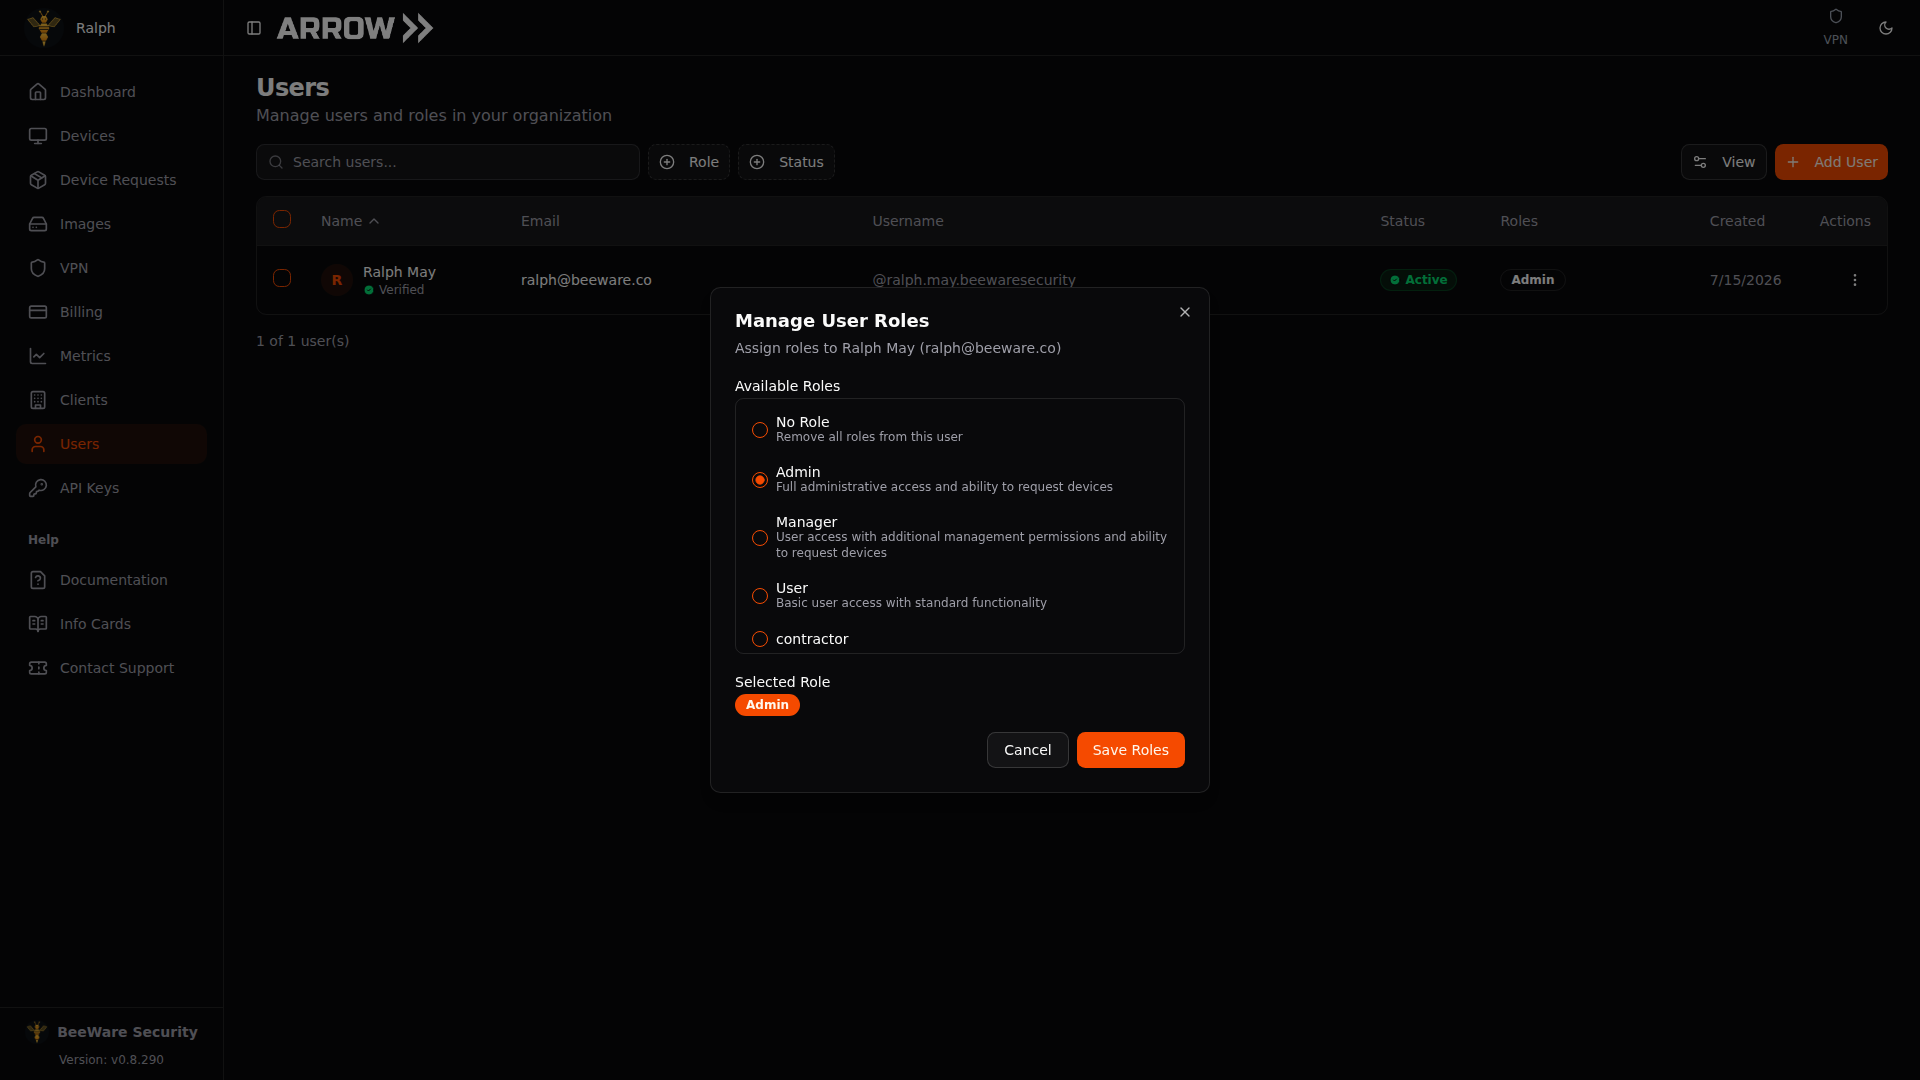1920x1080 pixels.
Task: Open the Dashboard home icon
Action: tap(38, 92)
